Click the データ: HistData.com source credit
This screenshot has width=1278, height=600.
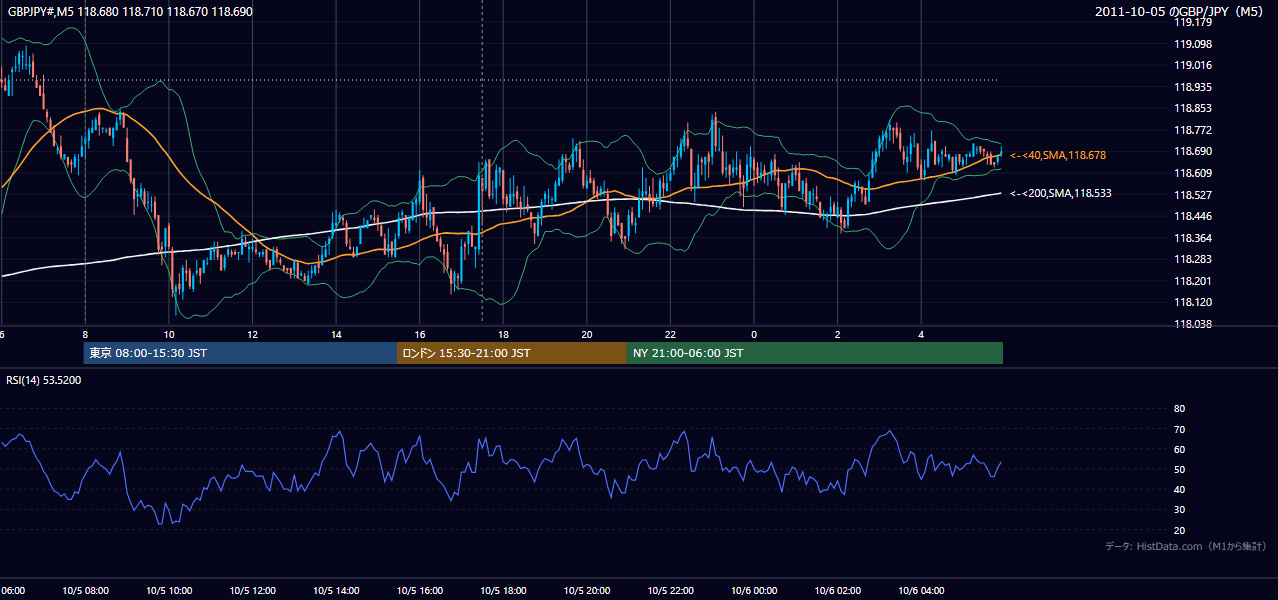[x=1186, y=546]
